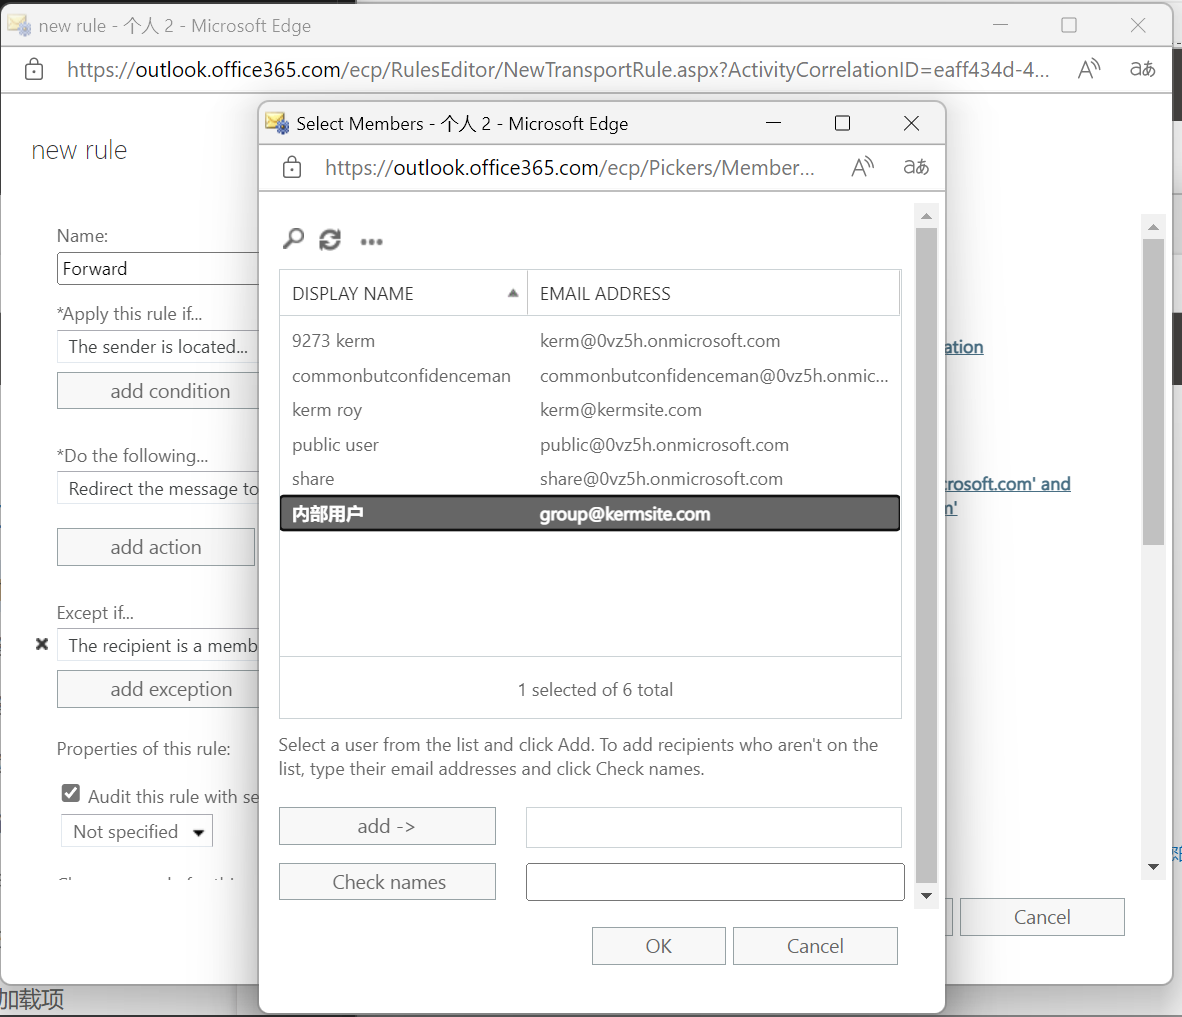
Task: Remove the exception with X icon
Action: coord(42,645)
